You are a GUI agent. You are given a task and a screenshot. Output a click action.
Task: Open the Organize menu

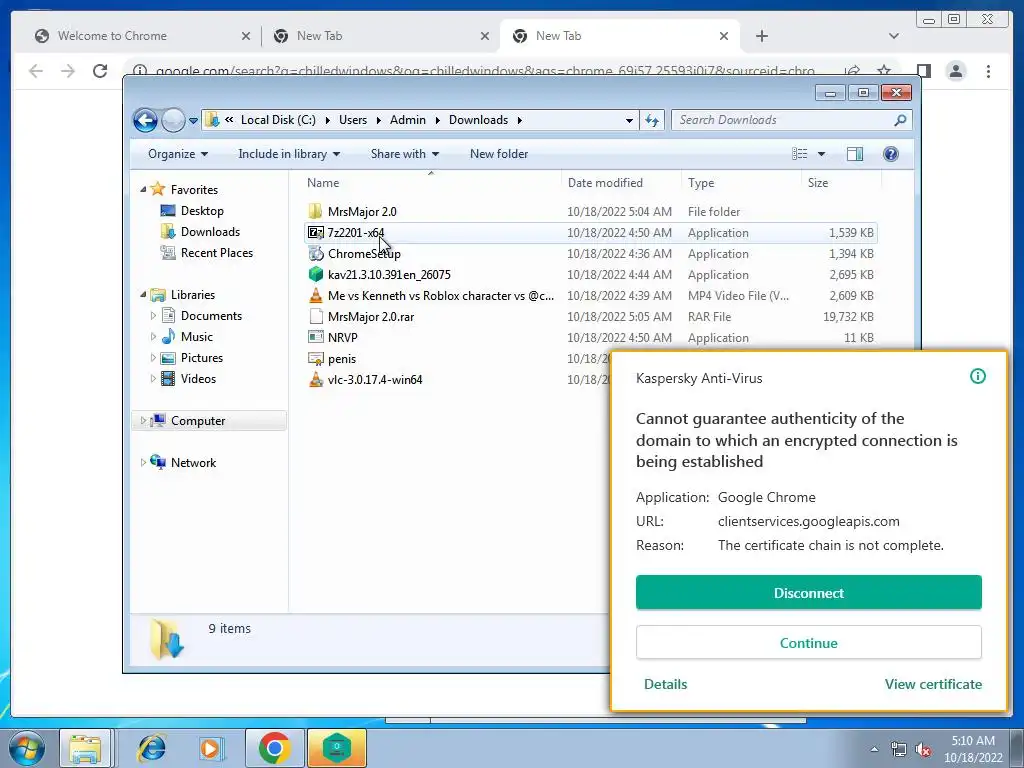pos(178,154)
